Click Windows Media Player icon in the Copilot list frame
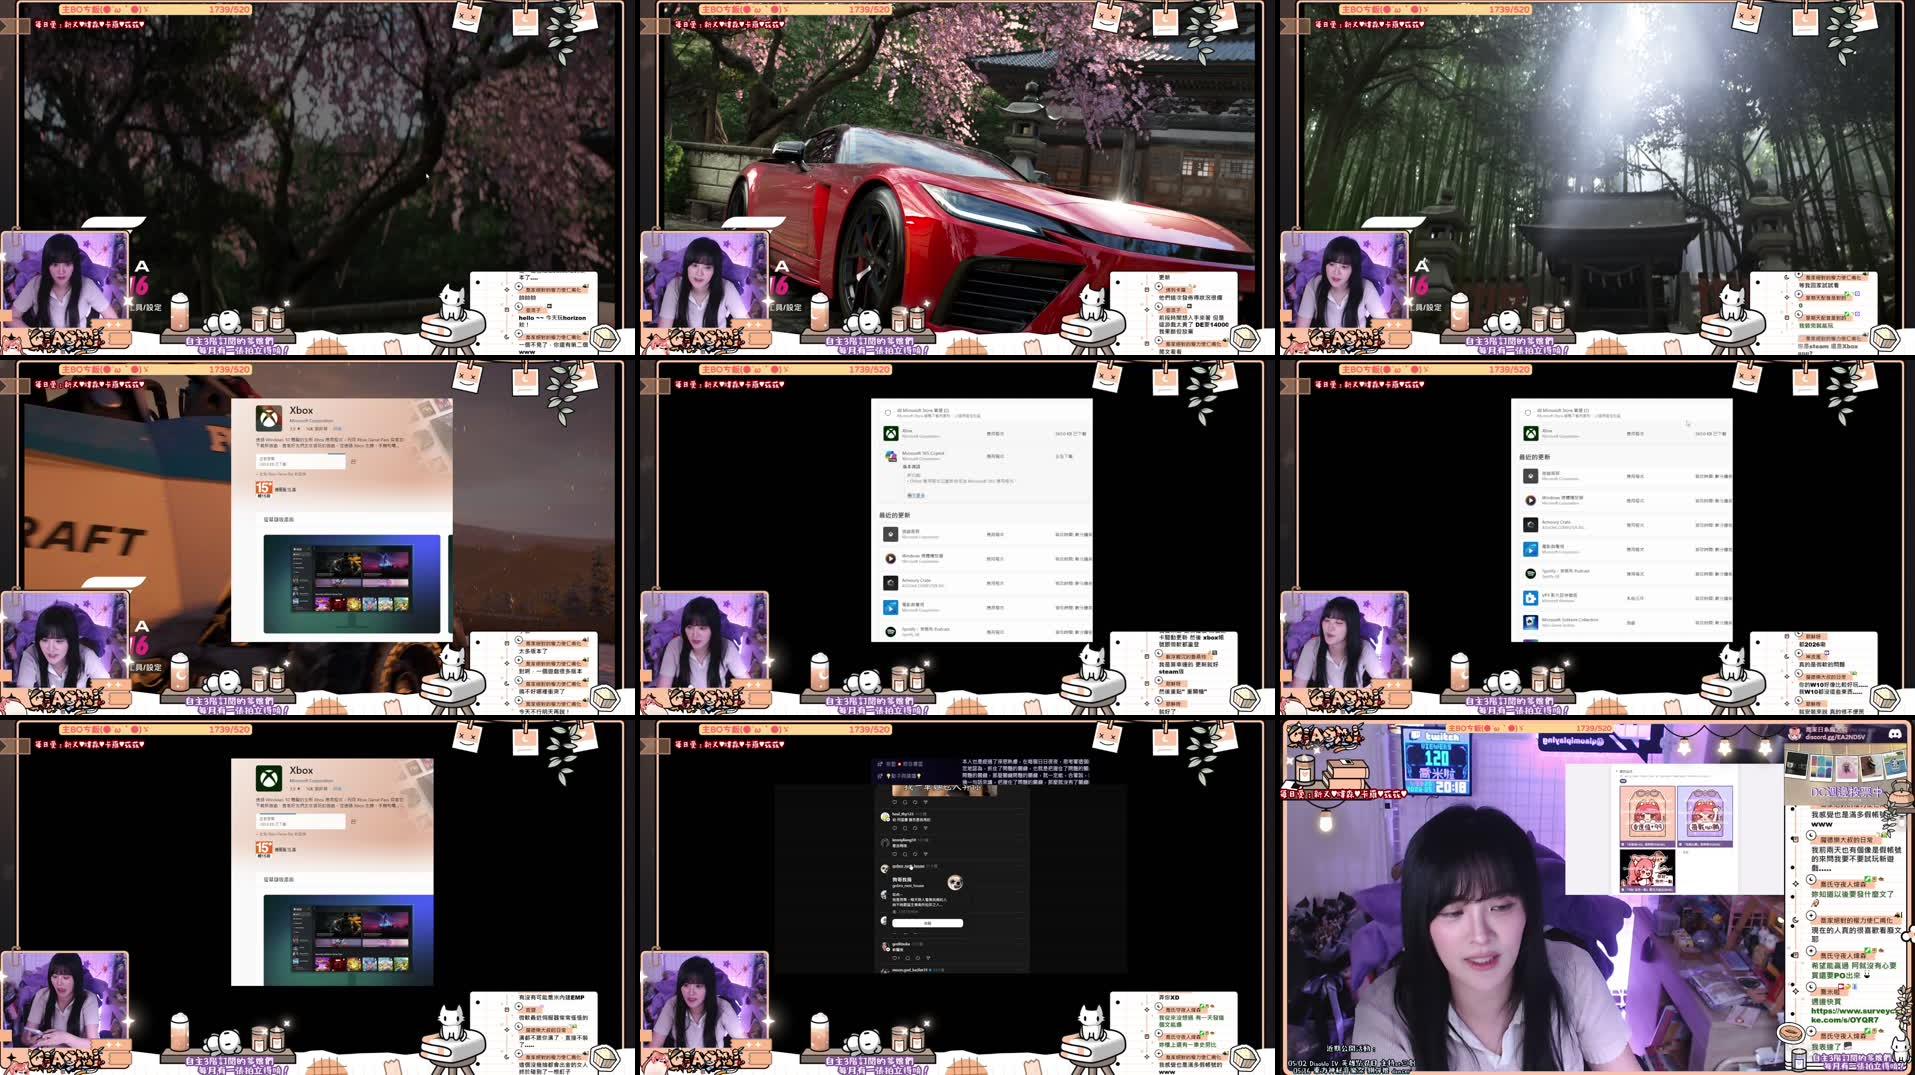 coord(890,558)
